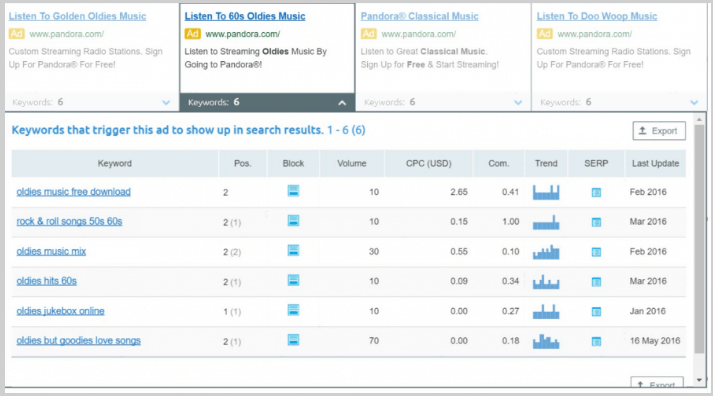Screen dimensions: 713x396
Task: Open the Block icon for oldies jukebox online
Action: click(293, 310)
